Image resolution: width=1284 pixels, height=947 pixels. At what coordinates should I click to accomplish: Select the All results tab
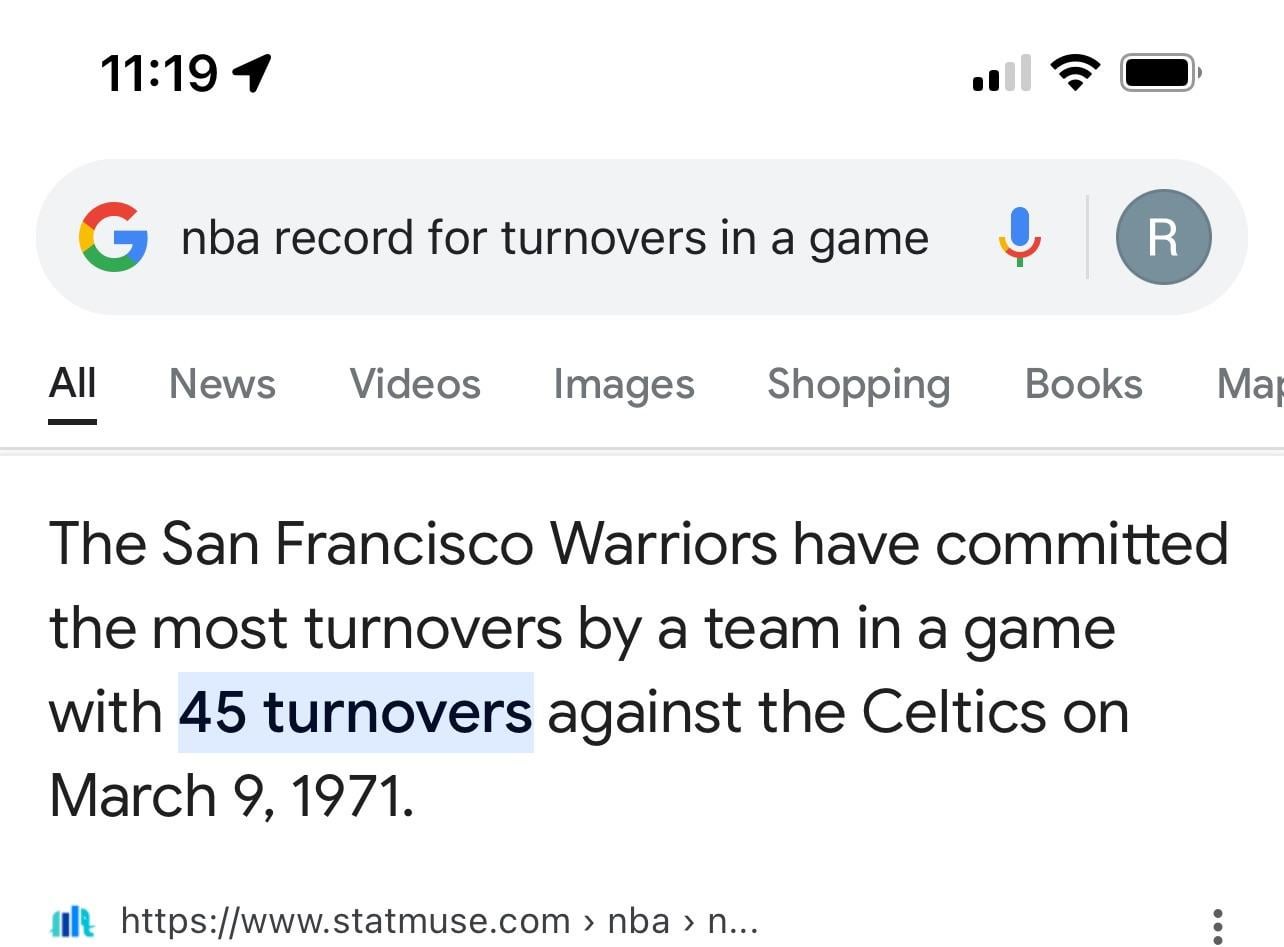point(72,384)
